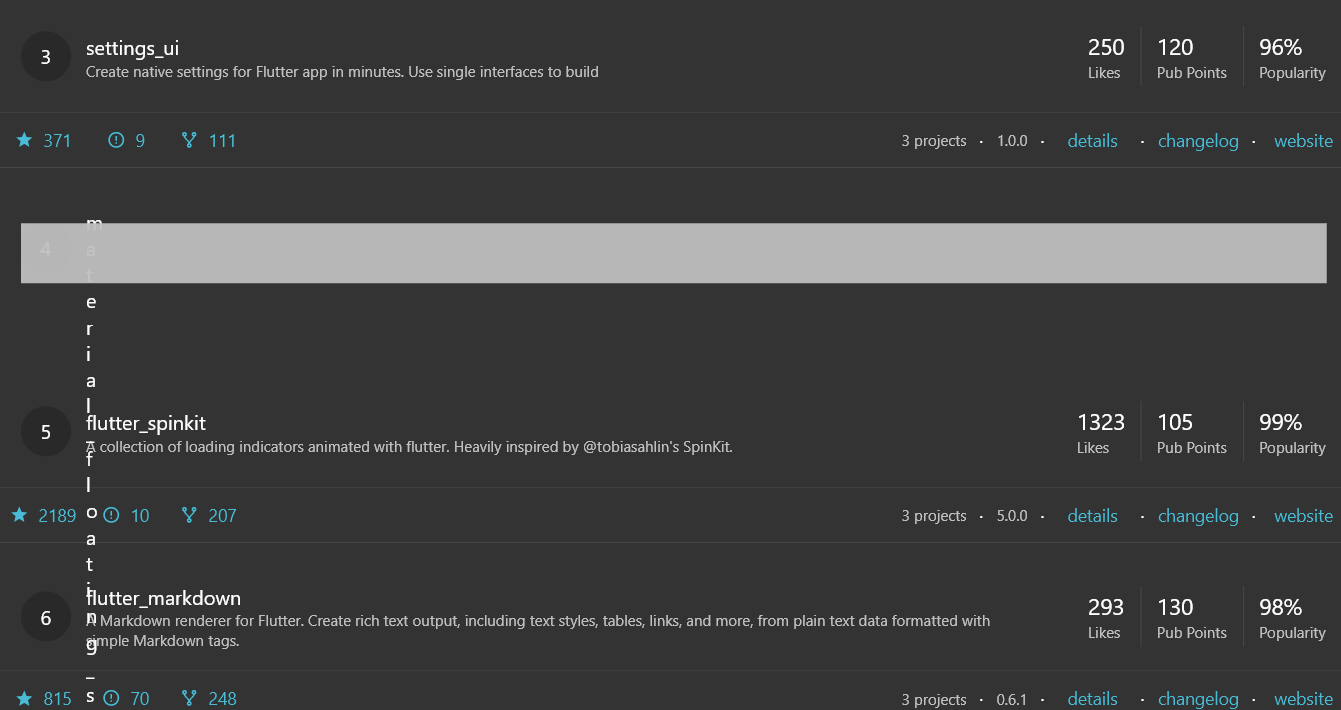This screenshot has height=710, width=1341.
Task: View the changelog of flutter_markdown
Action: tap(1198, 698)
